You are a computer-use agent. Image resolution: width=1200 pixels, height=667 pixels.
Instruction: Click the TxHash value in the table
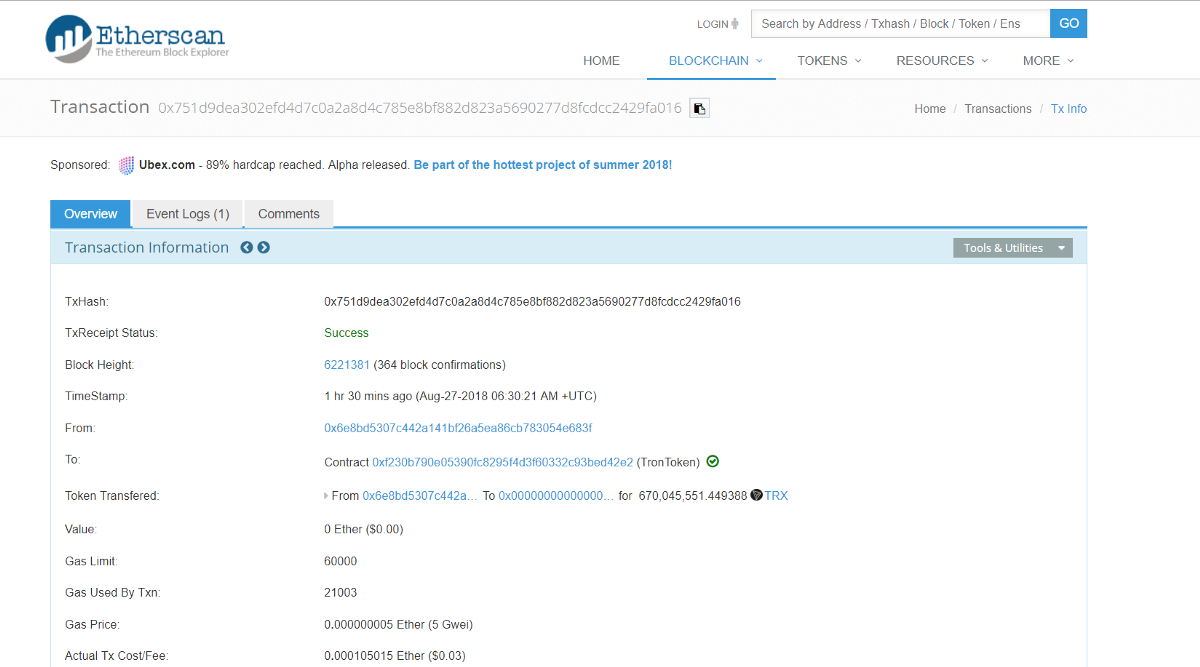tap(532, 302)
